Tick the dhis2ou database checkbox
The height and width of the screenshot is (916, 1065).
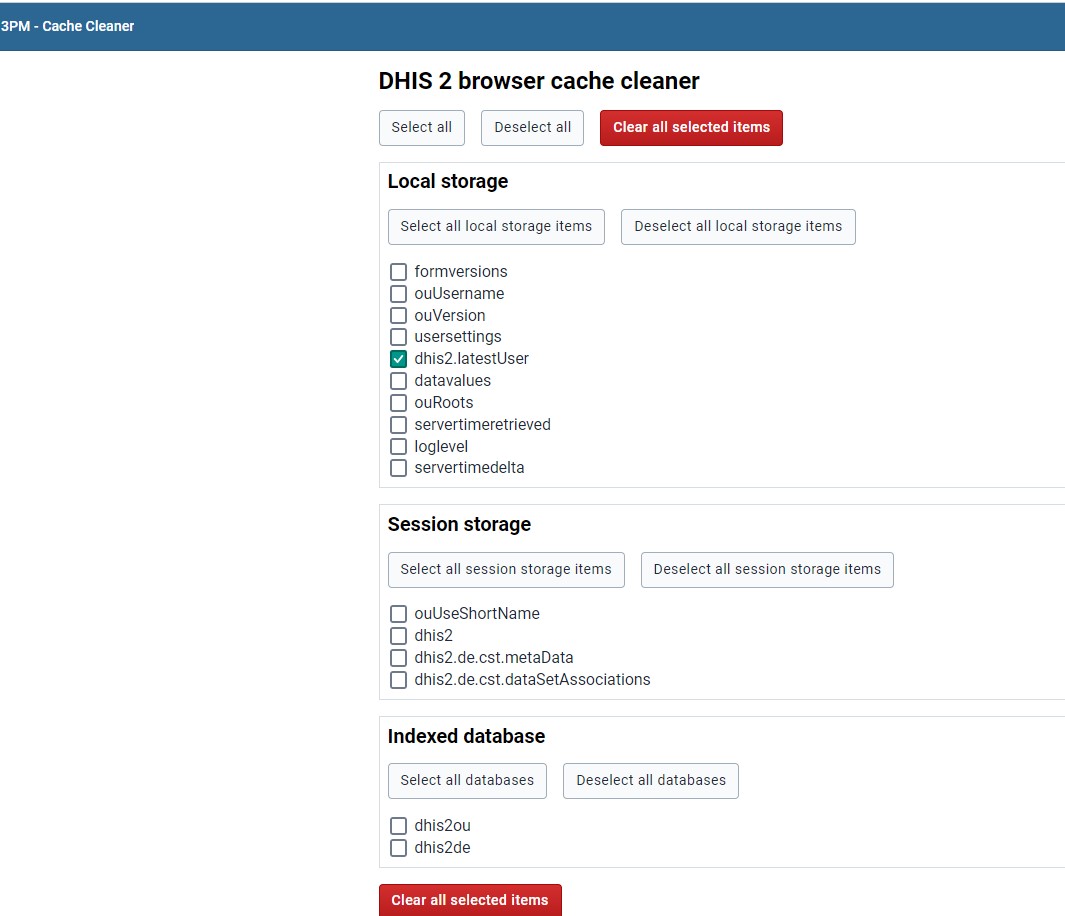[x=399, y=826]
